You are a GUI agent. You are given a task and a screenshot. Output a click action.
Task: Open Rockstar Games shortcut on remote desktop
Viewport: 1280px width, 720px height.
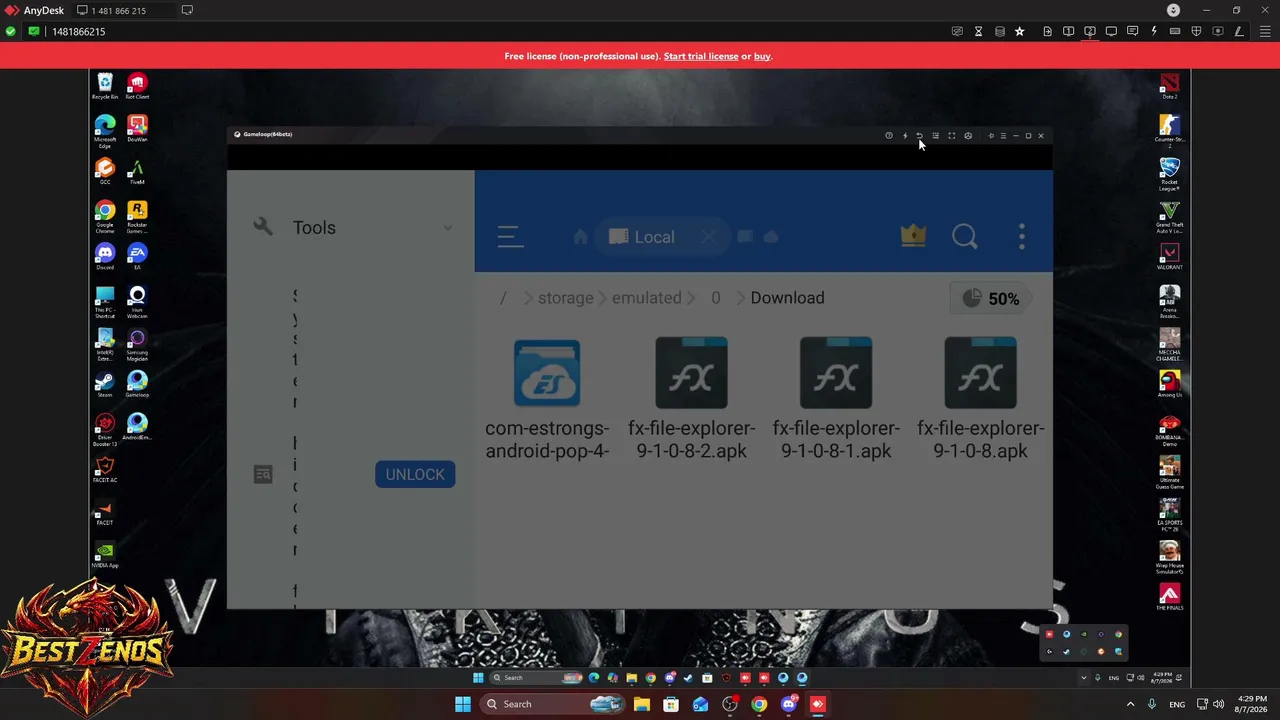click(137, 217)
